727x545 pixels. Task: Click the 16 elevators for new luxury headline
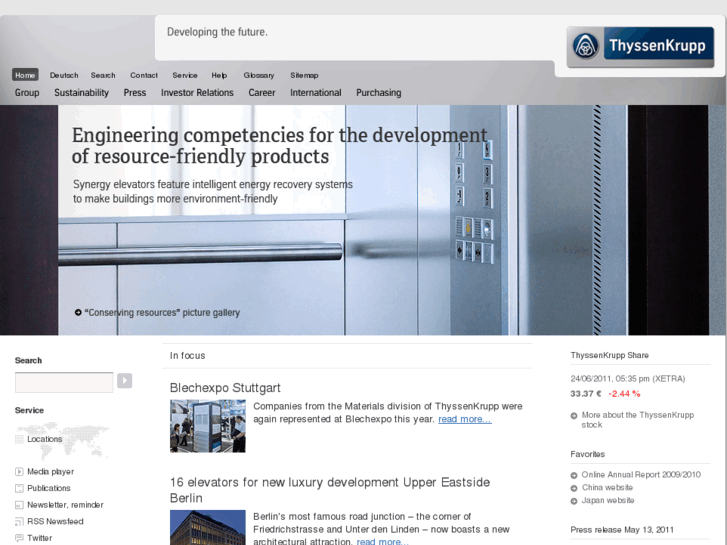click(330, 490)
